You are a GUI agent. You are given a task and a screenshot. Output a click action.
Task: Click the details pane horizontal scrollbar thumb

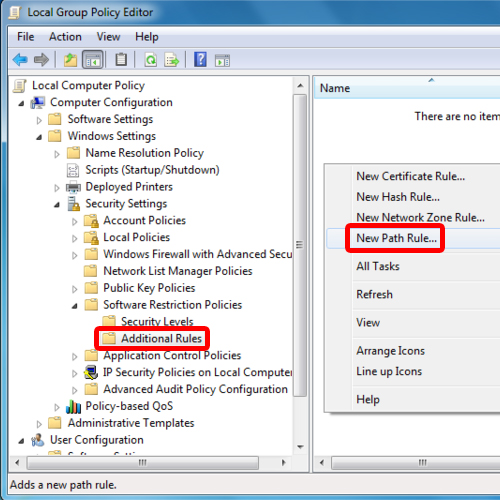[416, 463]
